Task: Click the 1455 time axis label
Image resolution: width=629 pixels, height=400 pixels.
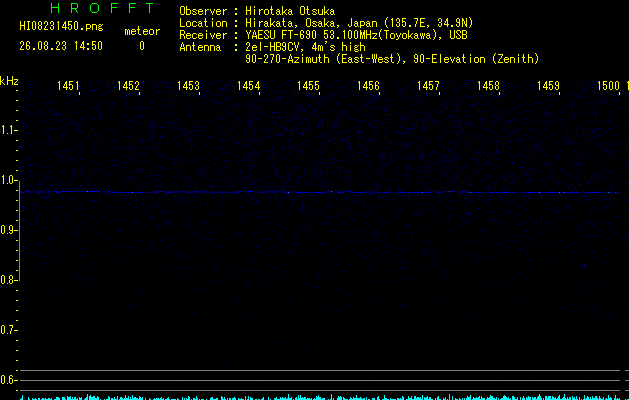Action: click(x=308, y=85)
